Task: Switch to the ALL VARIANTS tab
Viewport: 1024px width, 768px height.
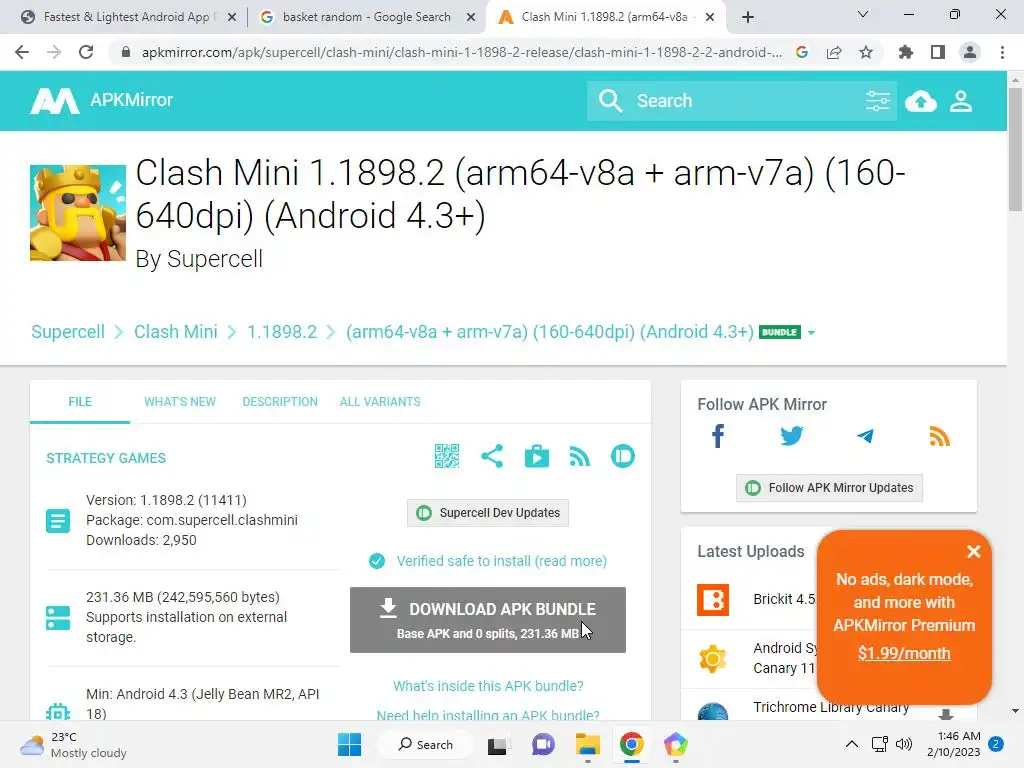Action: tap(380, 402)
